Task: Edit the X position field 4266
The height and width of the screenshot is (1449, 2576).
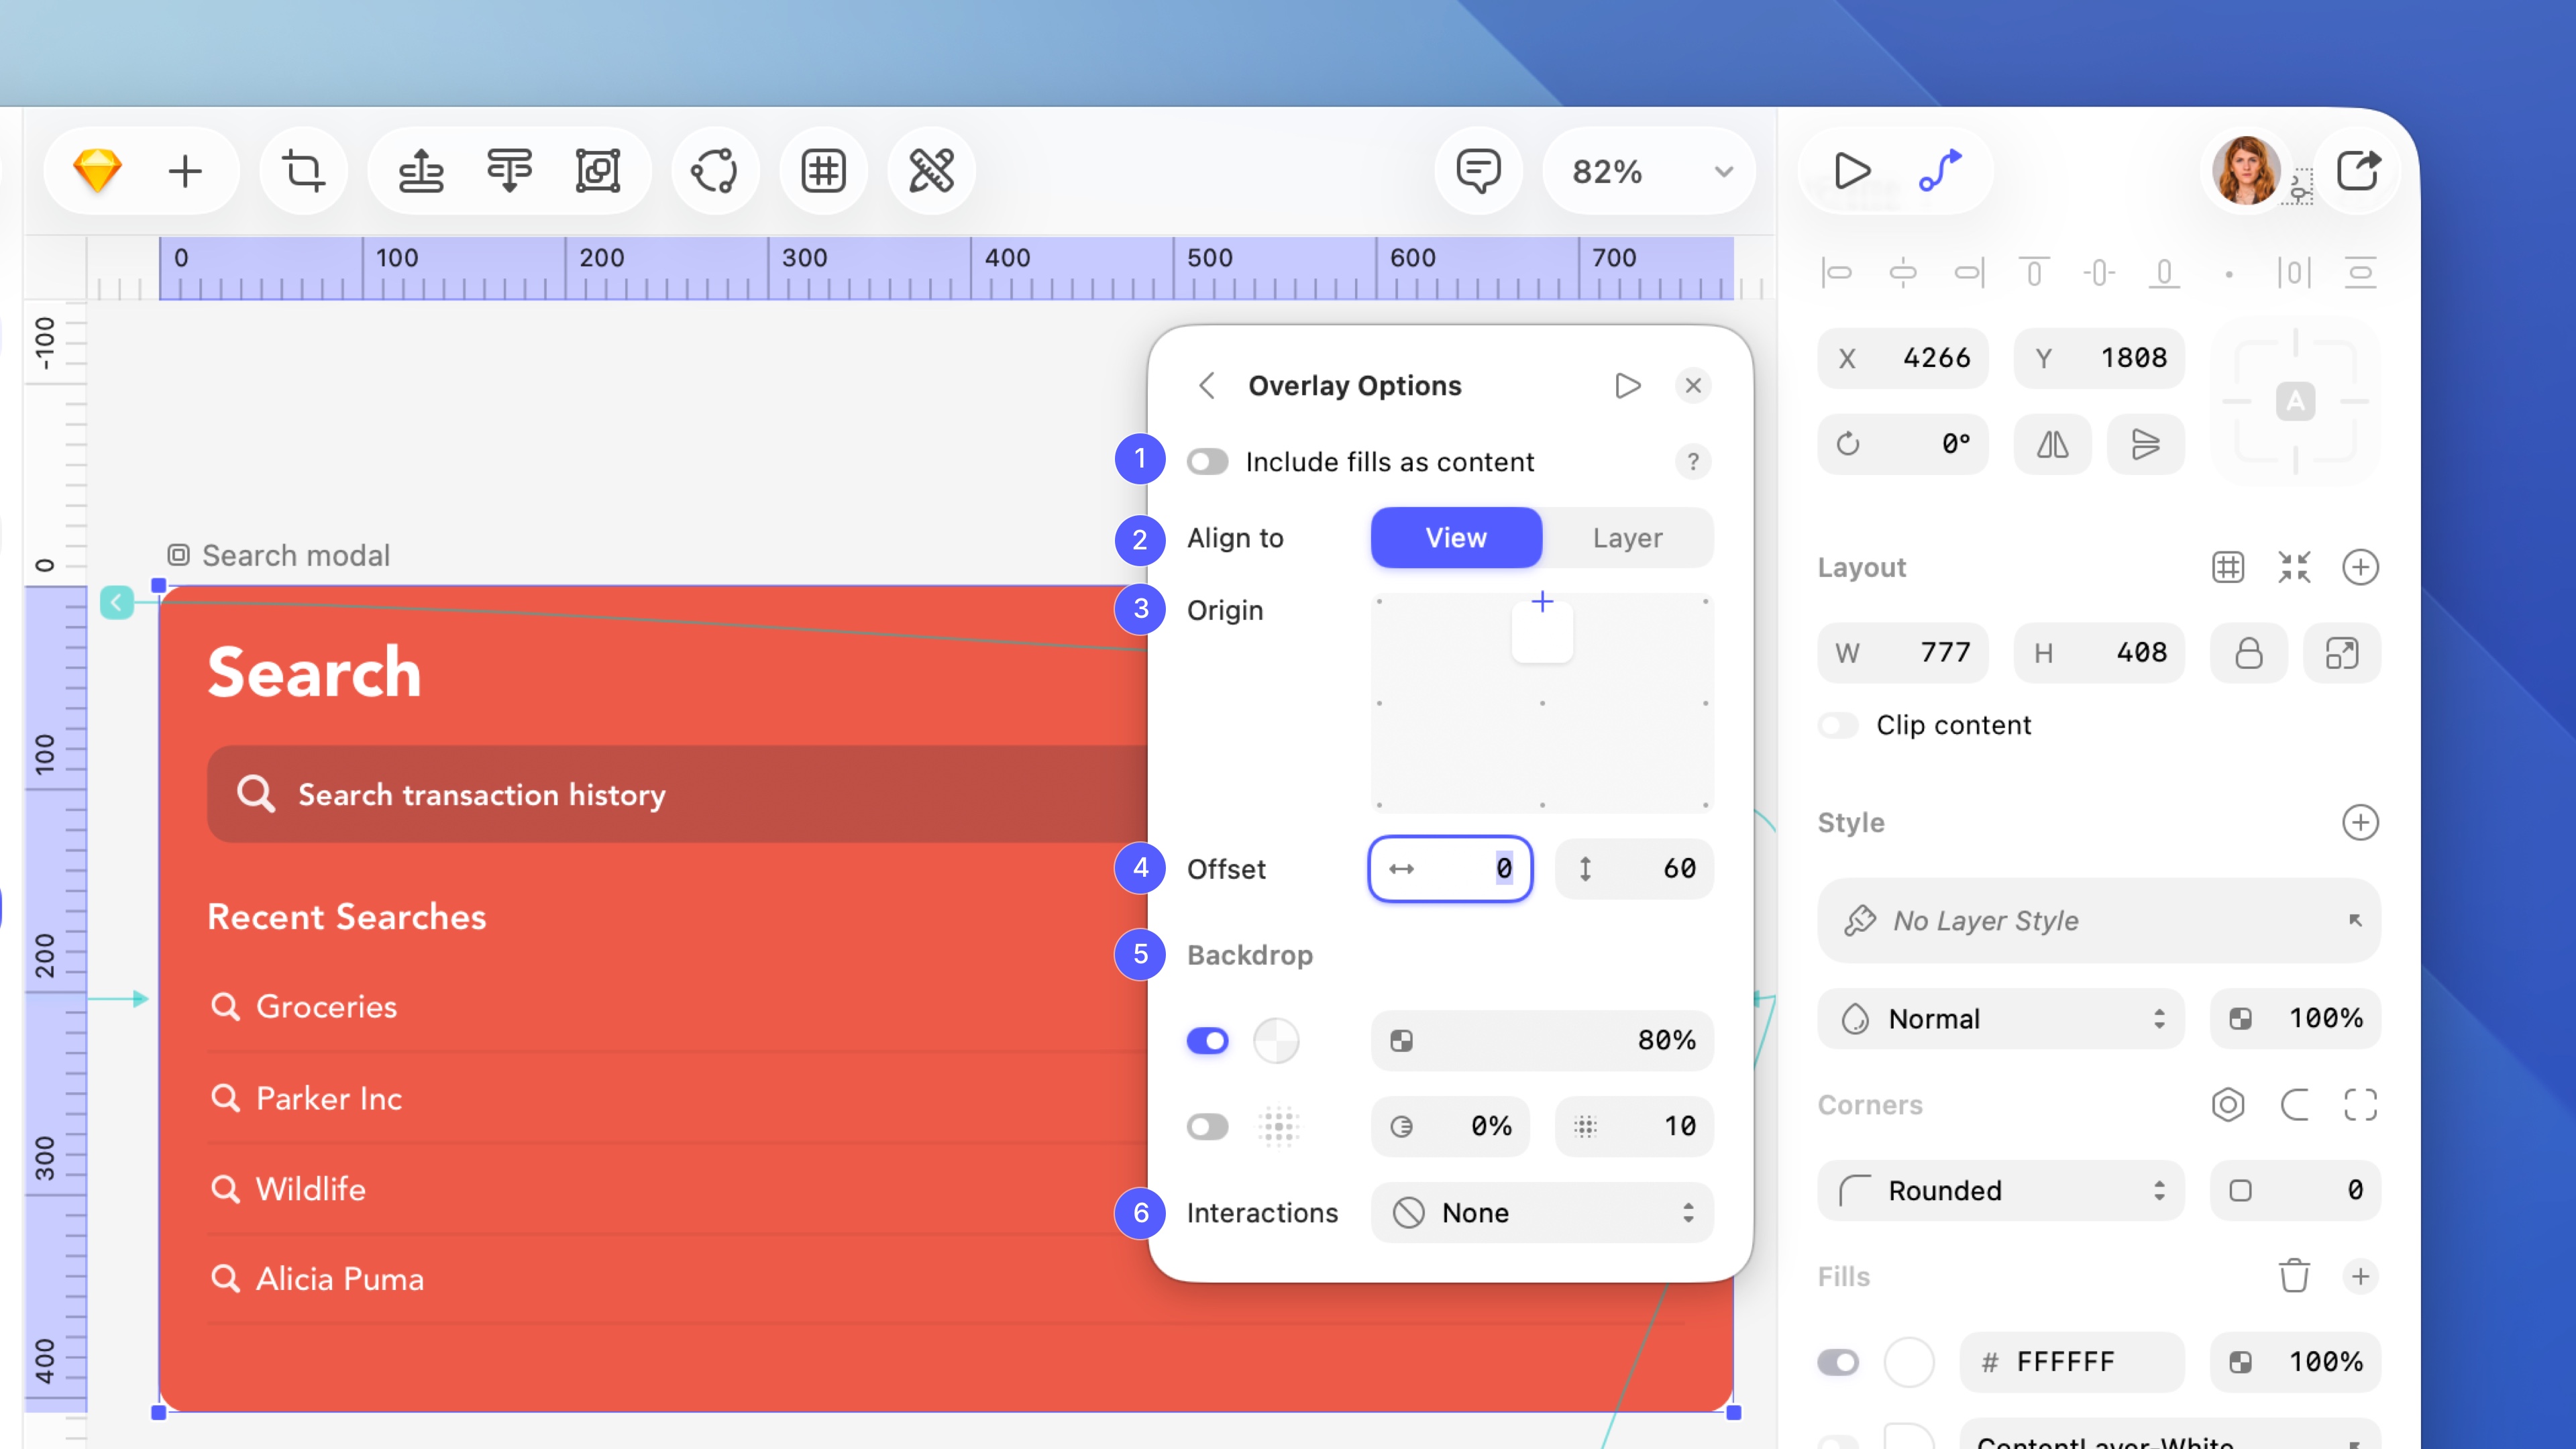Action: coord(1903,358)
